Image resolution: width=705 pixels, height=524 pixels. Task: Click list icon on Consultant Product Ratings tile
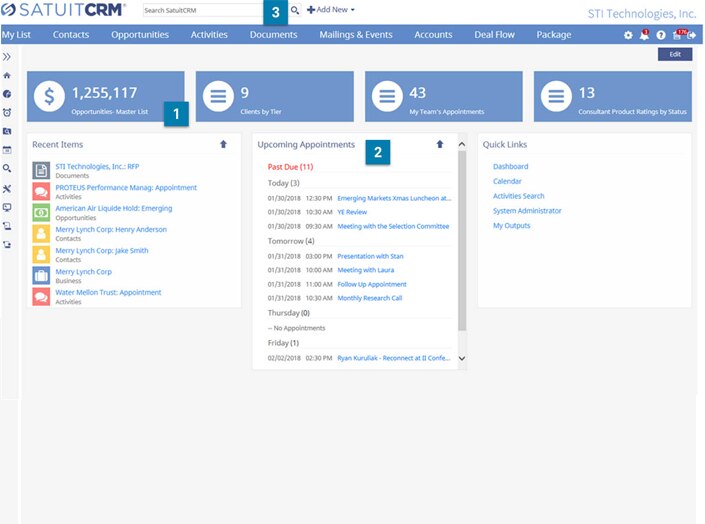556,96
